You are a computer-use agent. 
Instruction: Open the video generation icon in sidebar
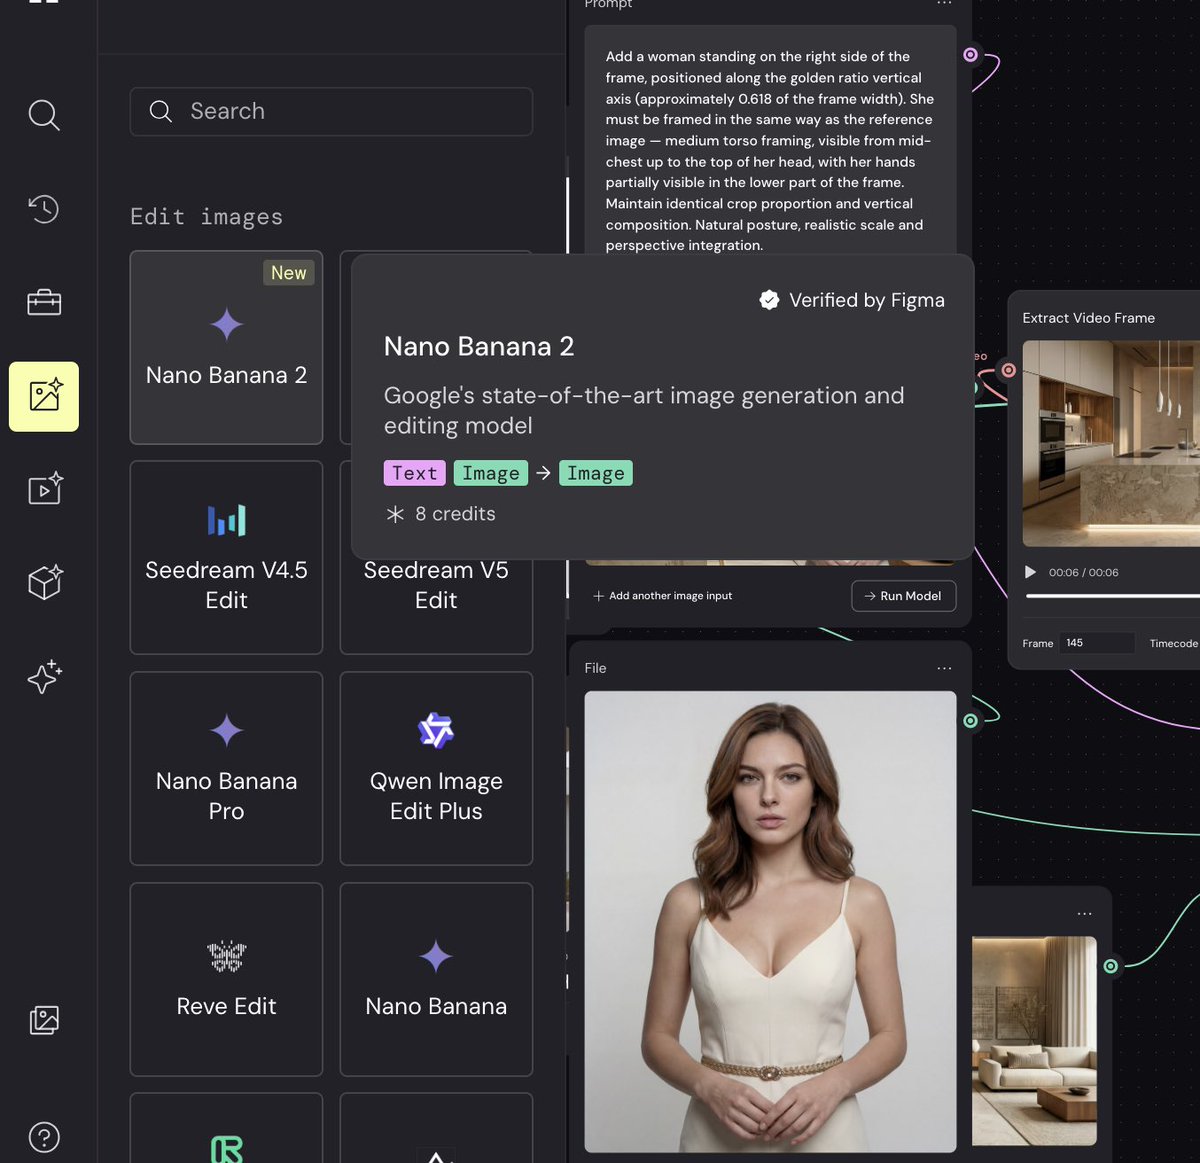[44, 488]
